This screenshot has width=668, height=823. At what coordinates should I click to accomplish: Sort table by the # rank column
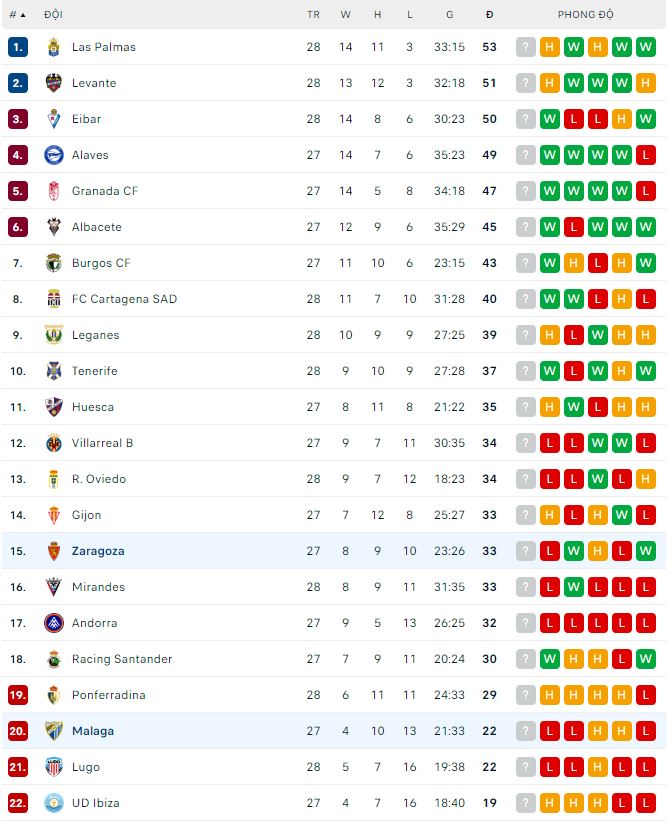pyautogui.click(x=17, y=15)
